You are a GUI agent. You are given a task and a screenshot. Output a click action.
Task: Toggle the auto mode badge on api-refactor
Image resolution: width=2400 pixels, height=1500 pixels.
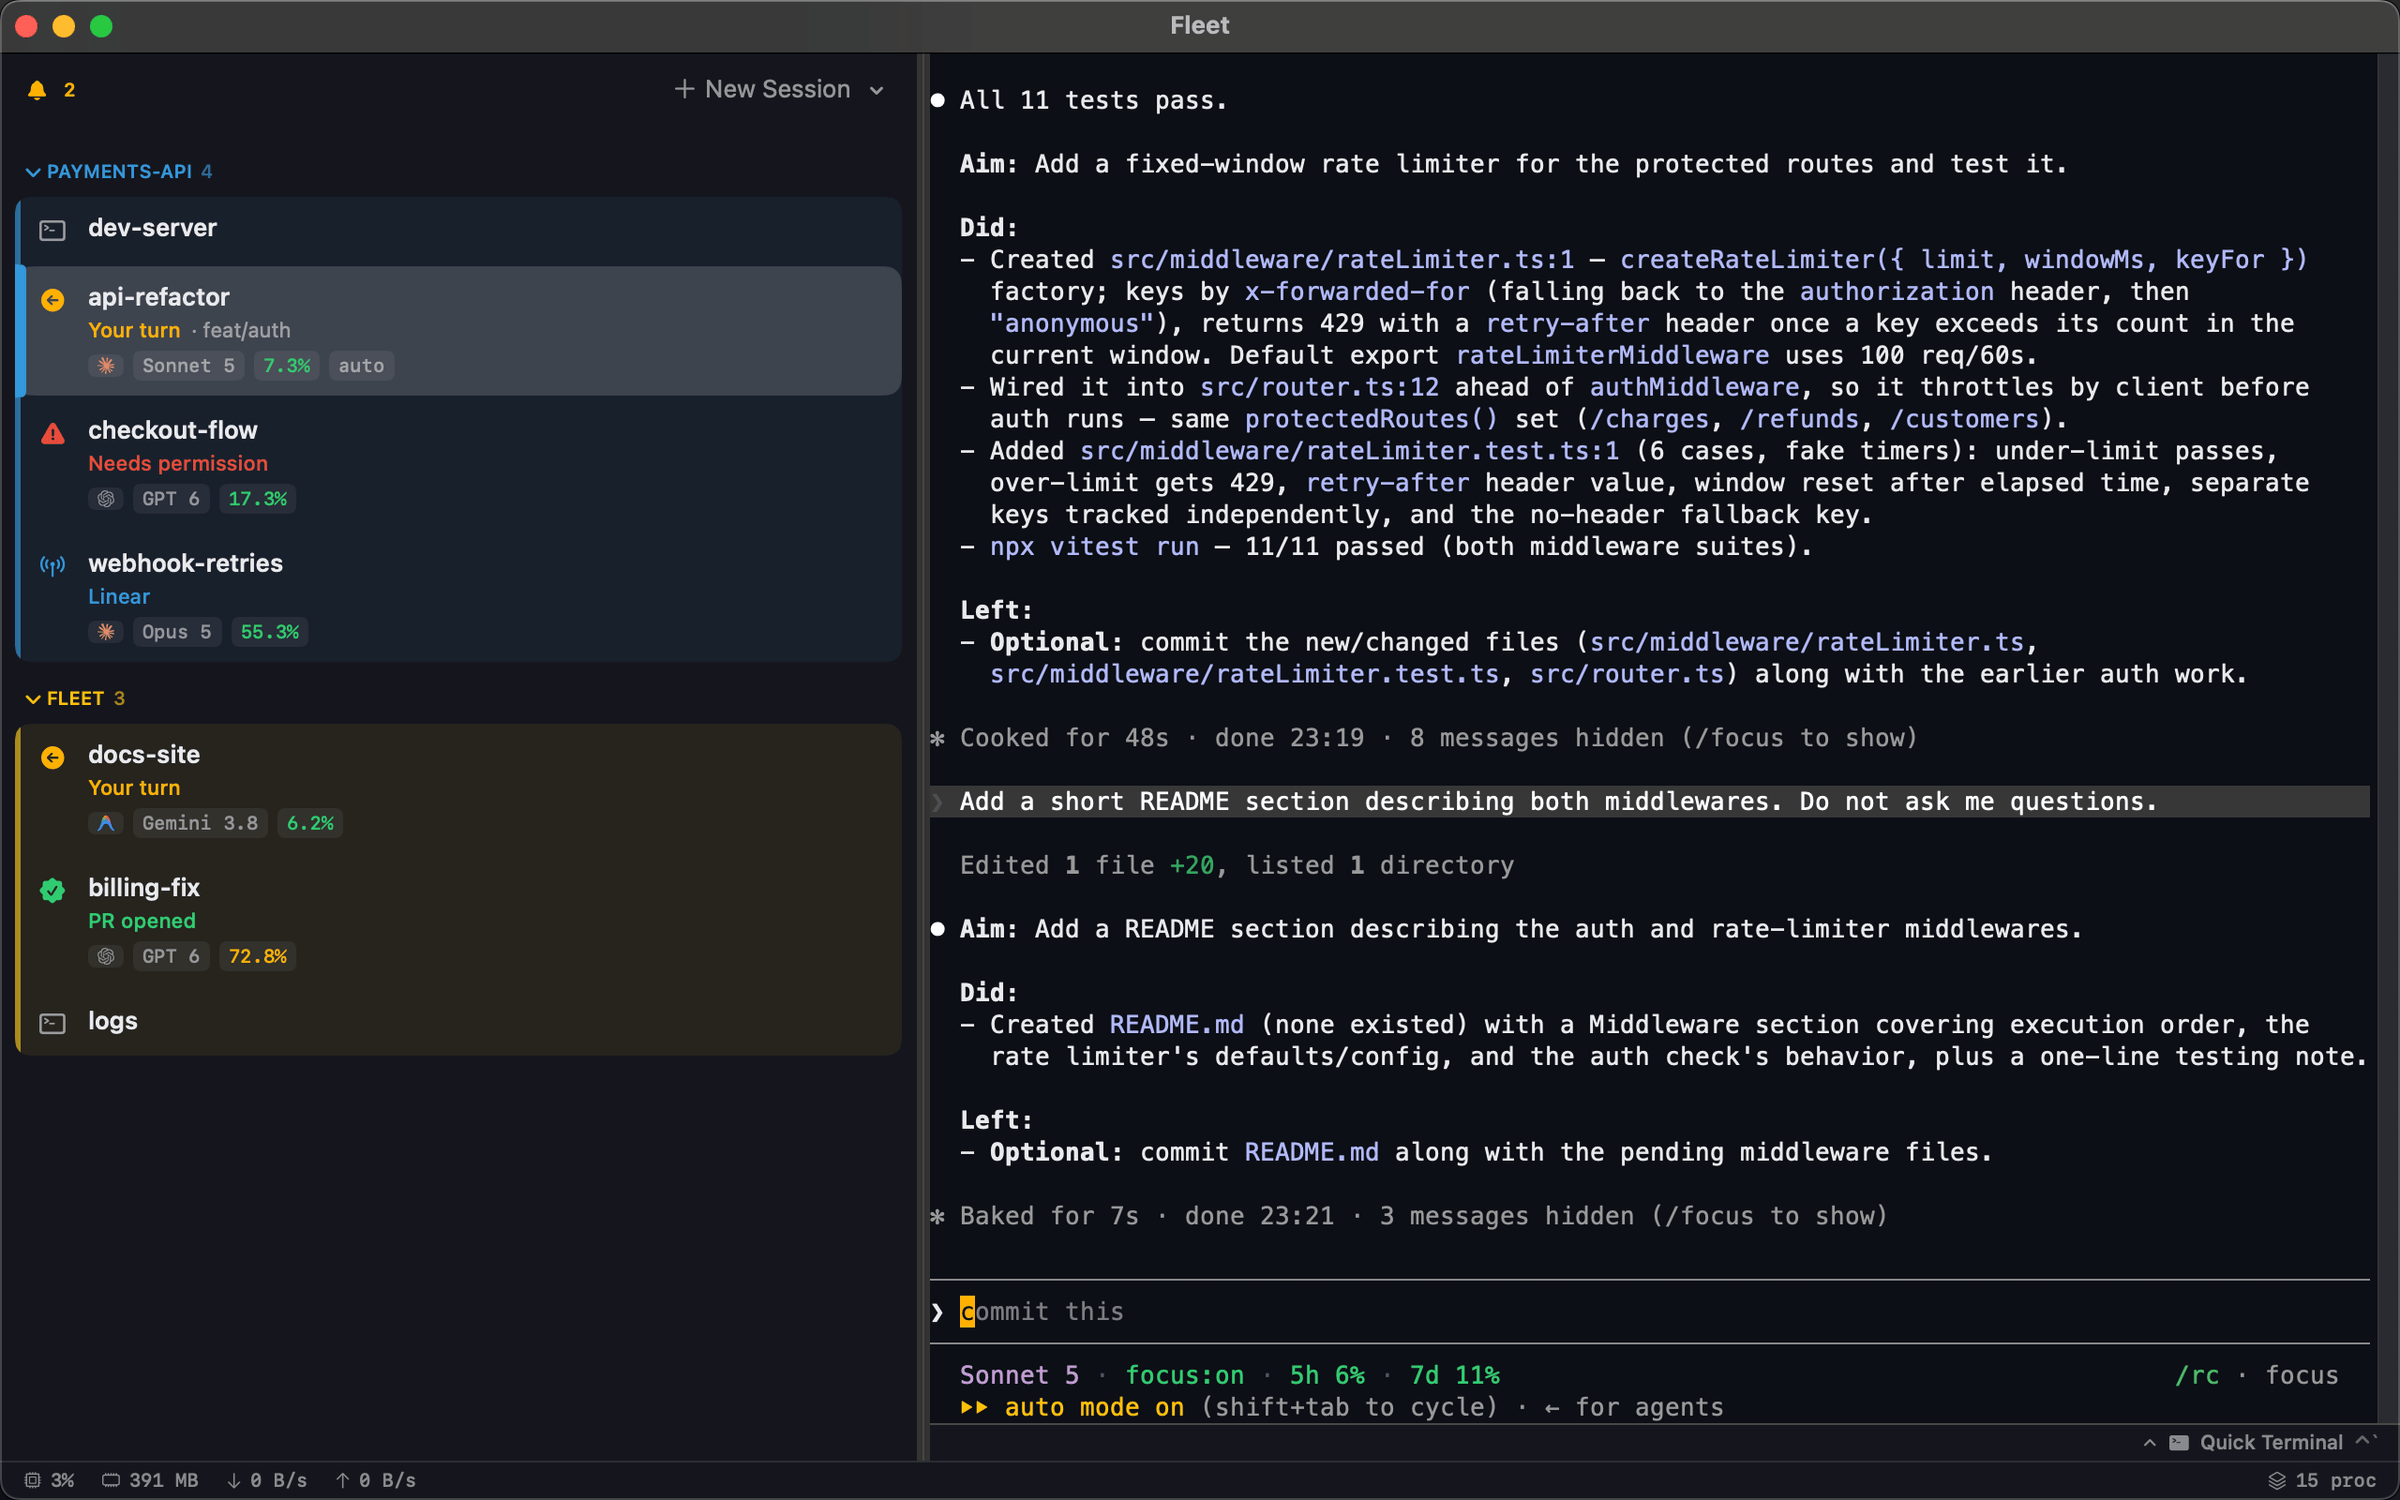point(361,366)
